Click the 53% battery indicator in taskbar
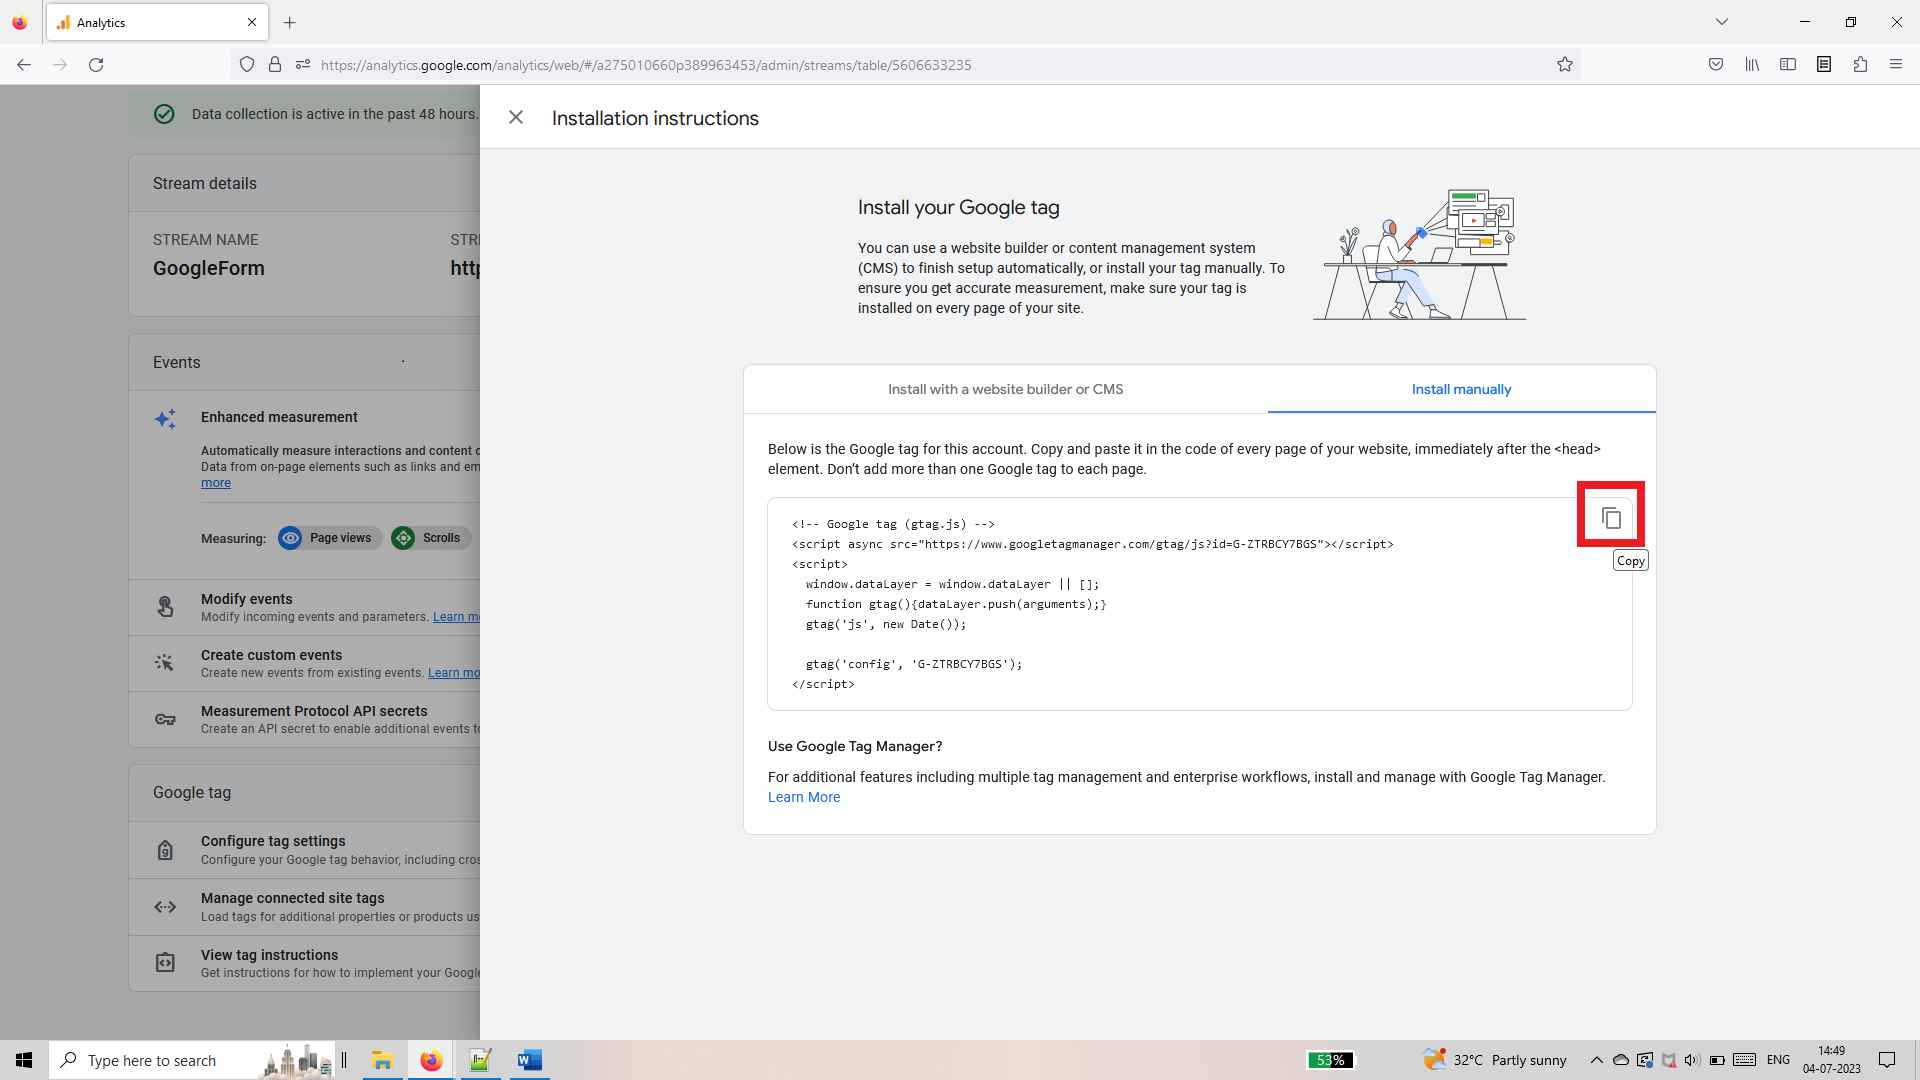This screenshot has width=1920, height=1080. pos(1330,1060)
